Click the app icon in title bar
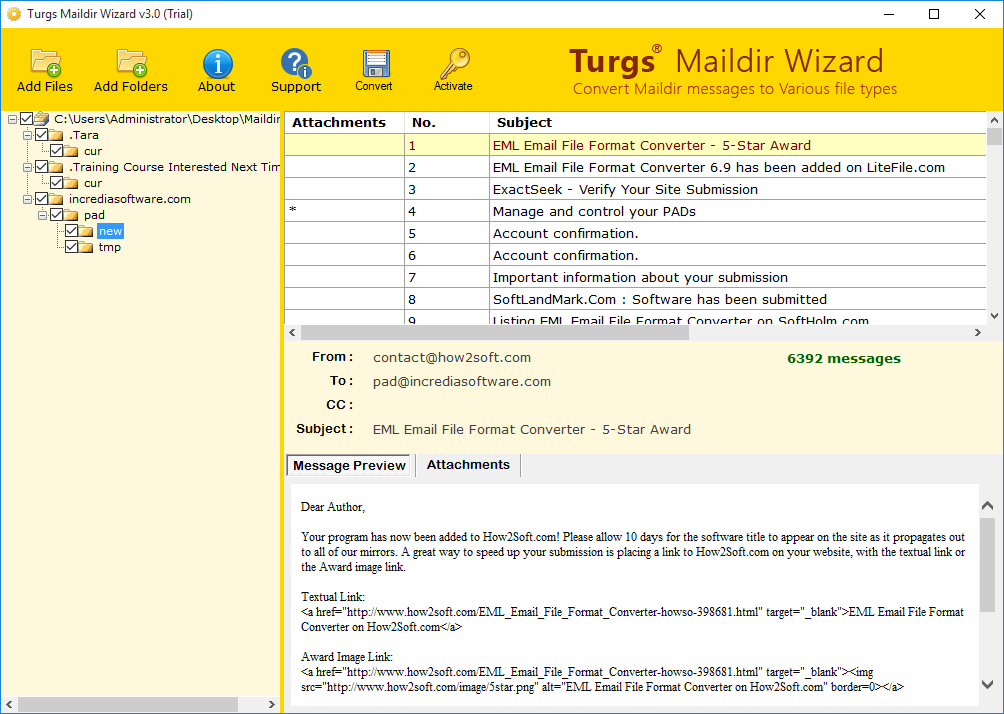This screenshot has width=1004, height=714. tap(13, 13)
